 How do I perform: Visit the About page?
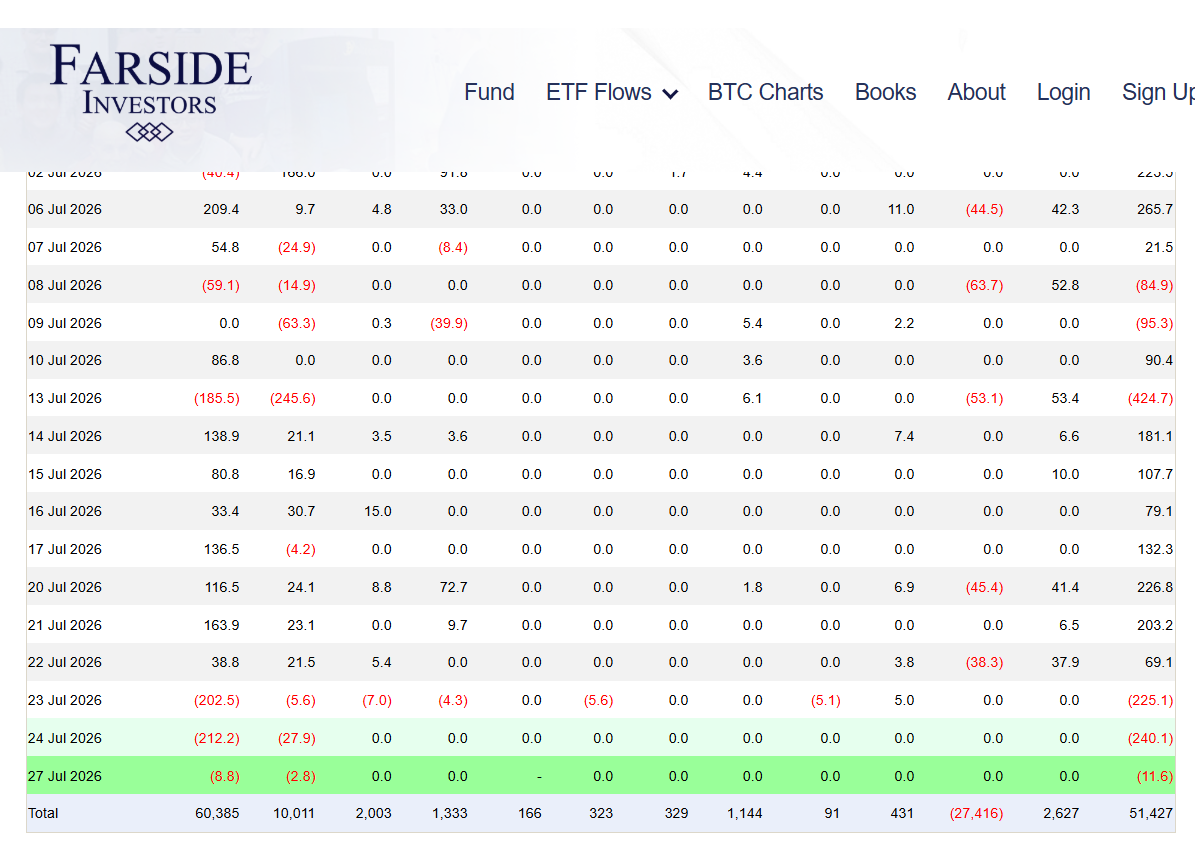[x=976, y=92]
